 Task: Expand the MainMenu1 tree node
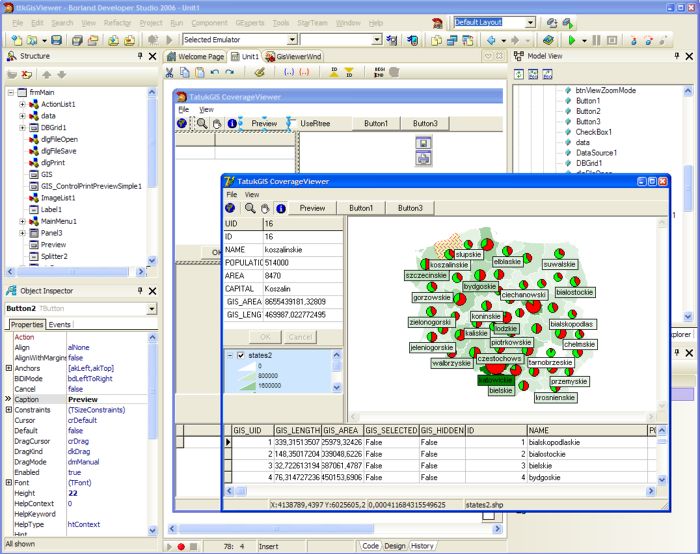coord(22,221)
